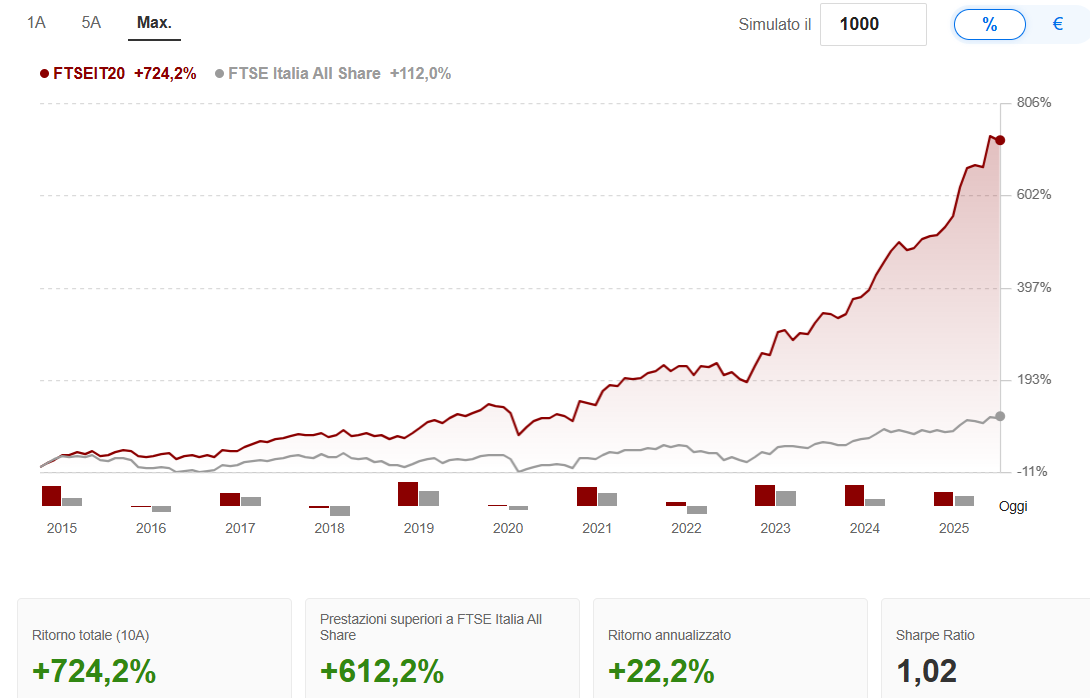This screenshot has width=1090, height=698.
Task: Click the FTSEIT20 legend label
Action: click(89, 74)
